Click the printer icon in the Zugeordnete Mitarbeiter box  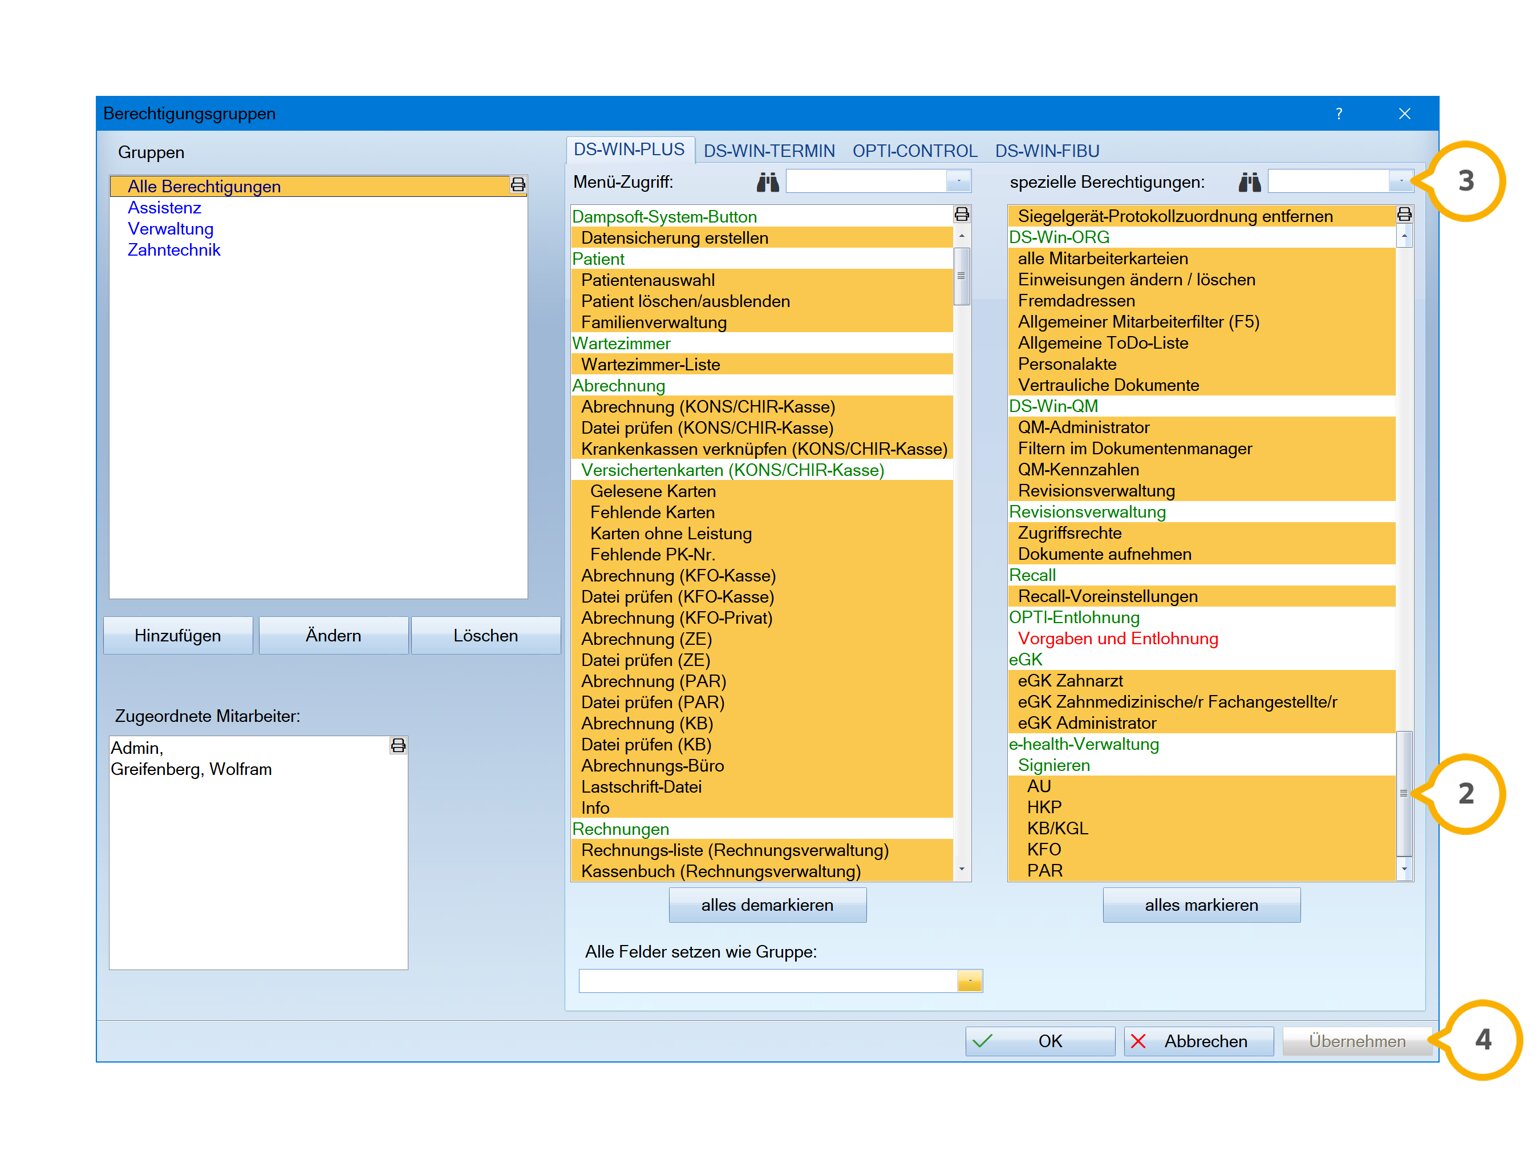pos(398,746)
